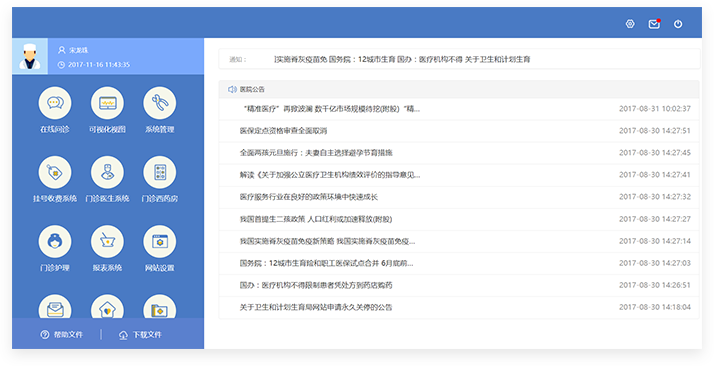Open the 解读《关于加强公立医疗卫生机构 announcement
Image resolution: width=714 pixels, height=366 pixels.
point(330,175)
